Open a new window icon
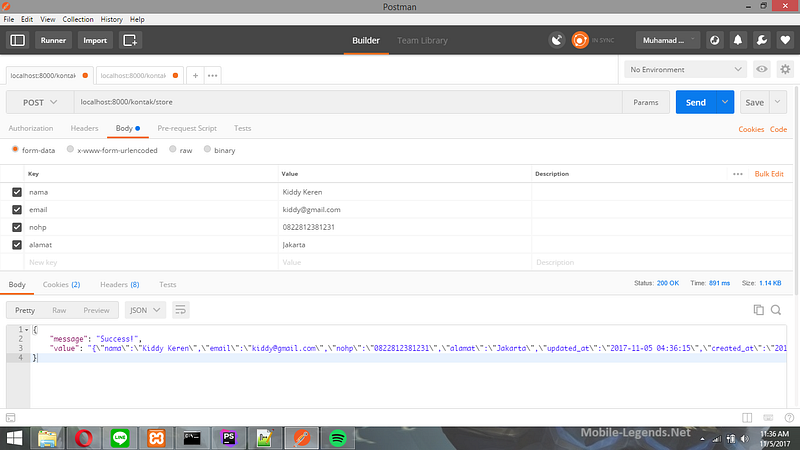800x450 pixels. 130,40
